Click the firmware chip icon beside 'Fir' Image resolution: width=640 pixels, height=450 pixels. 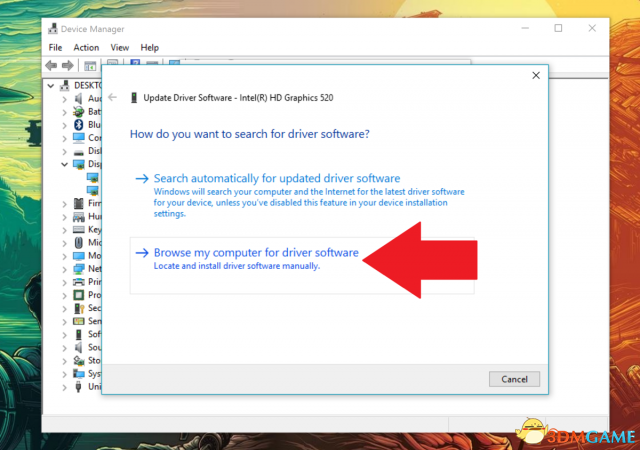(78, 203)
